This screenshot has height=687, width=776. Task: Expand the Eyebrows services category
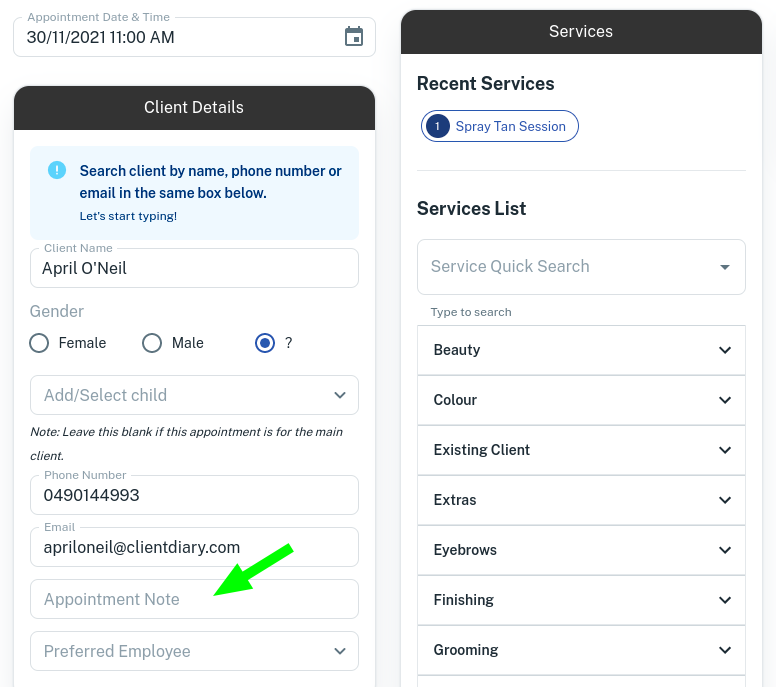click(x=580, y=550)
